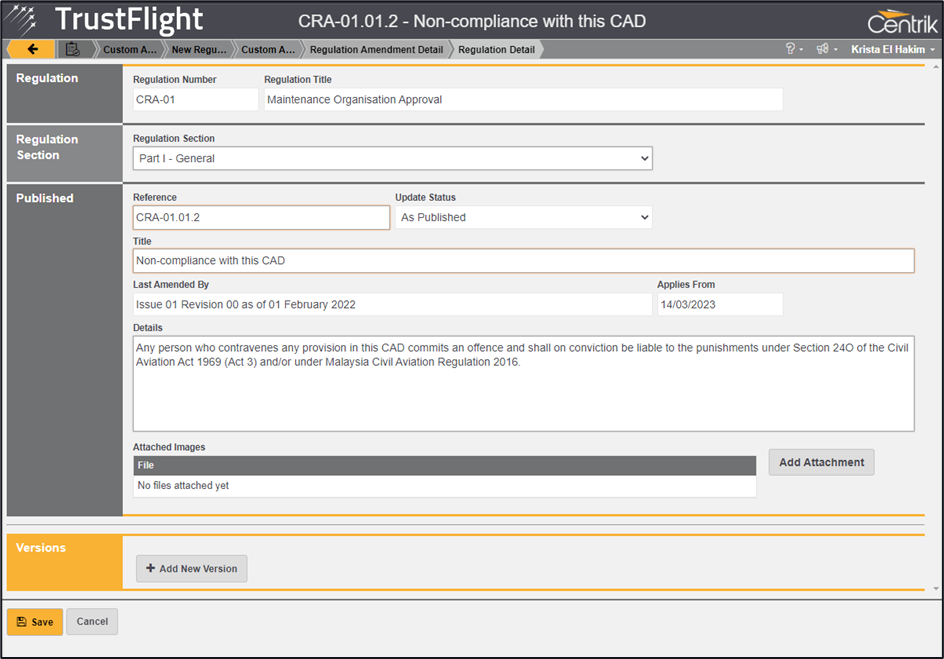This screenshot has width=944, height=659.
Task: Open the announcements megaphone menu
Action: pos(826,49)
